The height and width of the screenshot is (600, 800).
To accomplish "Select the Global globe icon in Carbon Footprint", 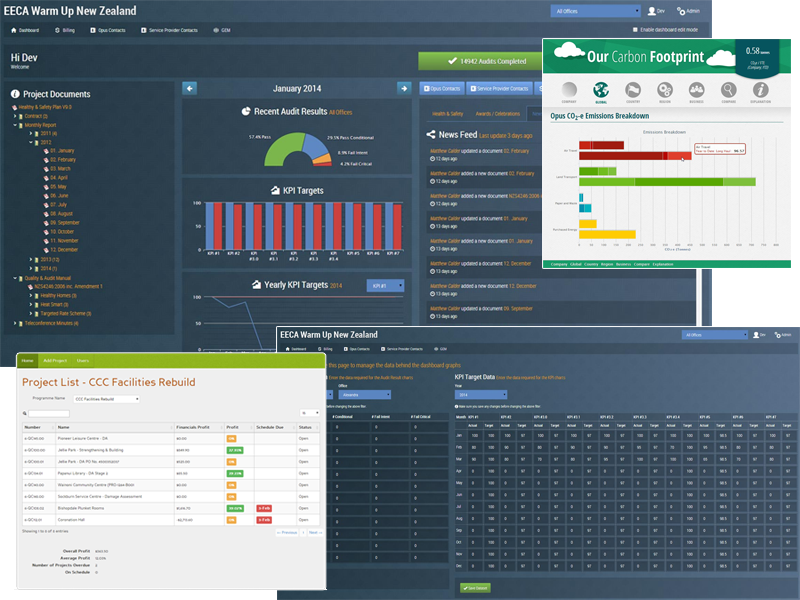I will (x=601, y=90).
